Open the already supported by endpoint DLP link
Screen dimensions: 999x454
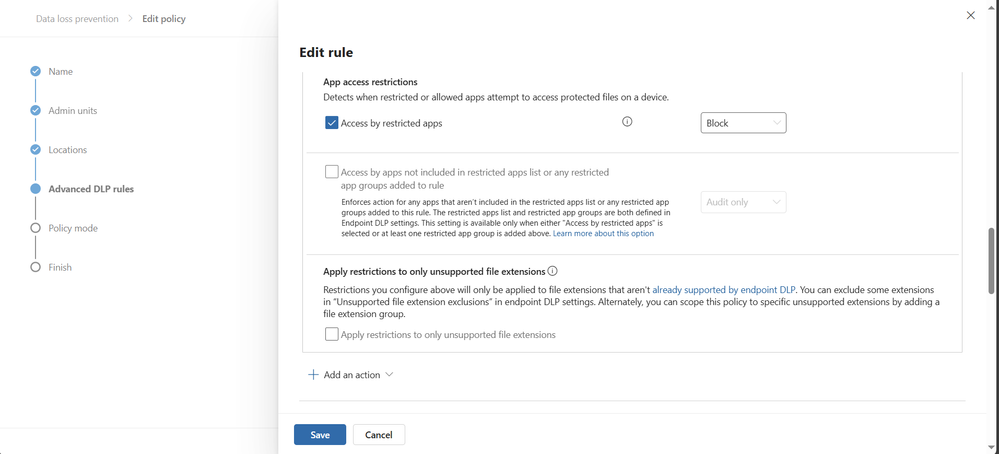coord(724,289)
